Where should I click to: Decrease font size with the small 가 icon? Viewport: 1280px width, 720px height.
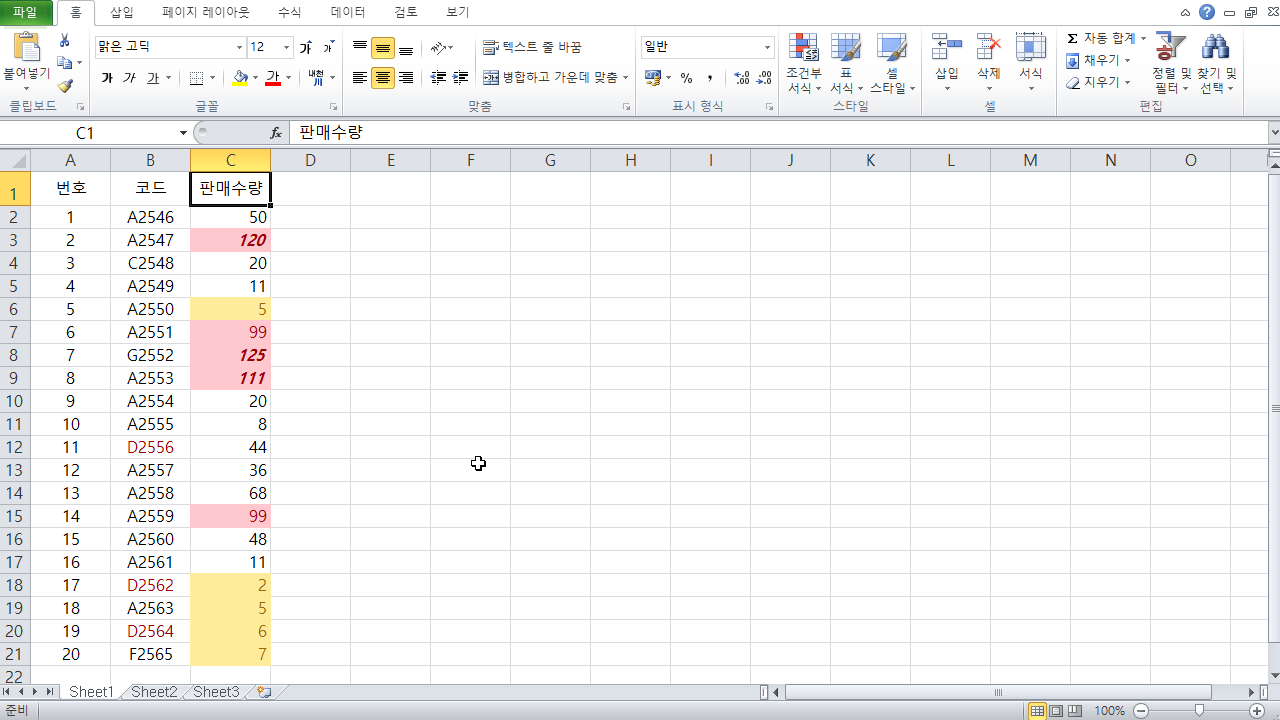coord(329,47)
